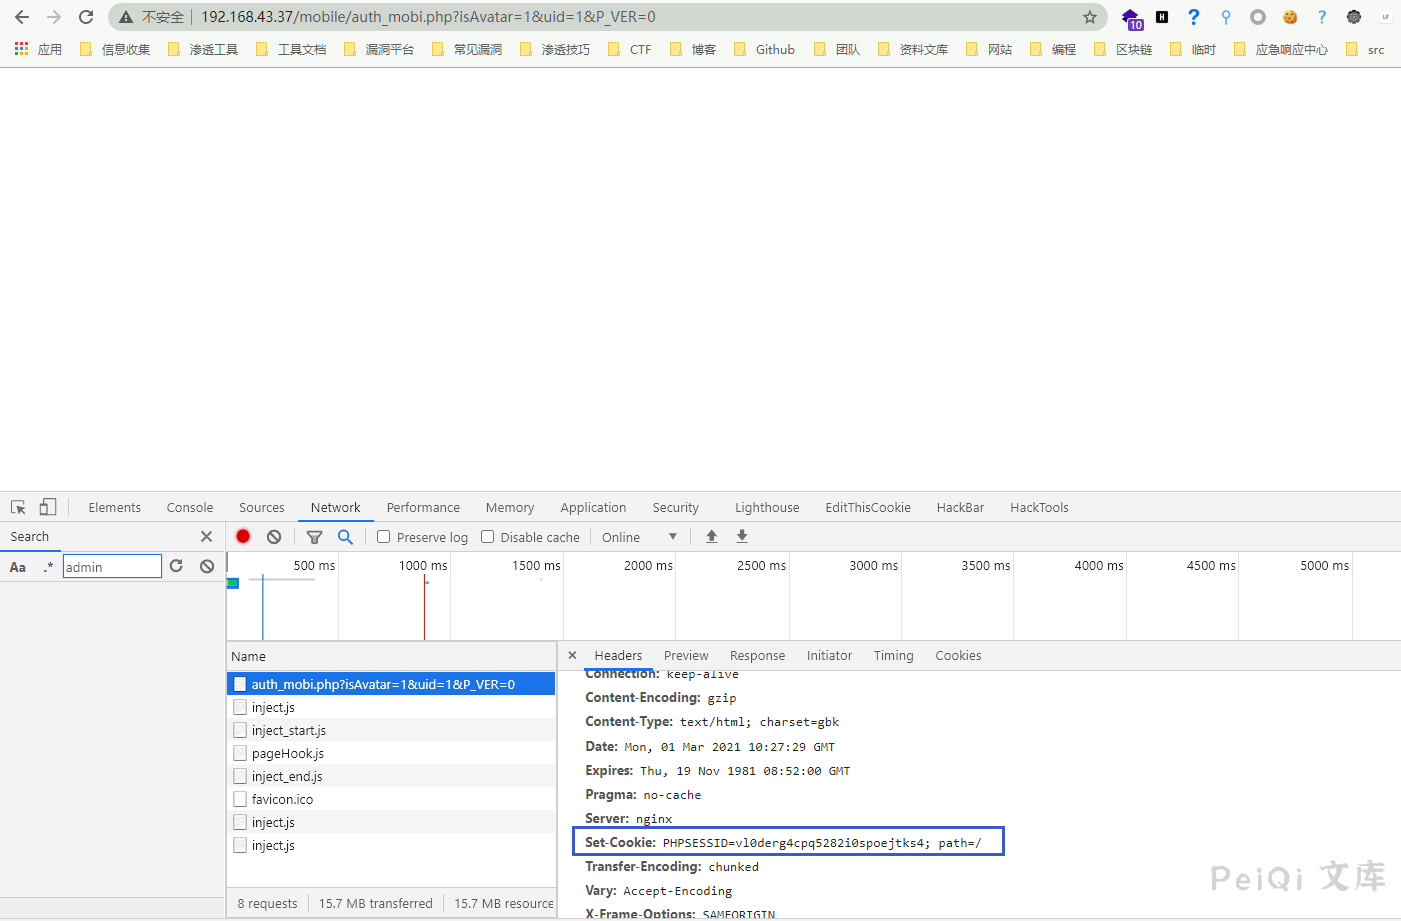Expand the CTF bookmark folder
This screenshot has width=1401, height=921.
pyautogui.click(x=630, y=49)
